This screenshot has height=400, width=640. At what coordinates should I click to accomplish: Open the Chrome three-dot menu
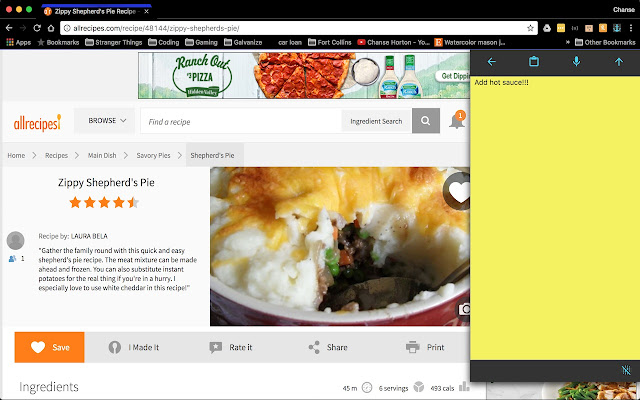pyautogui.click(x=631, y=28)
